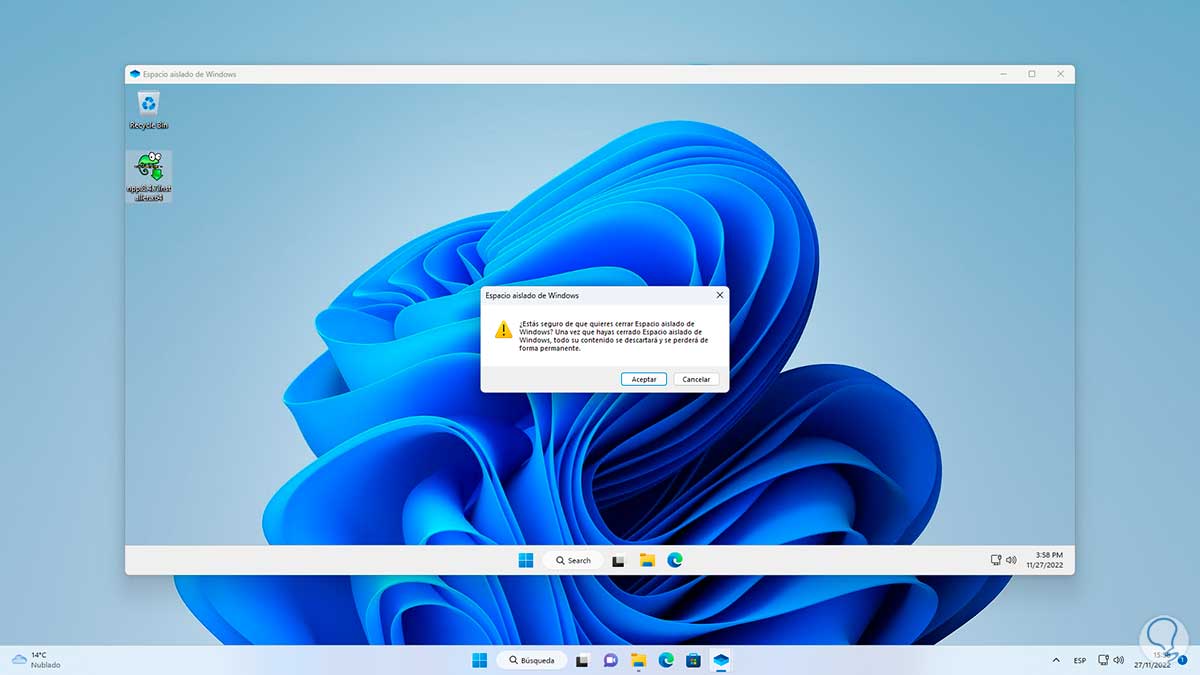The image size is (1200, 675).
Task: Close the confirmation dialog with its X
Action: [x=719, y=296]
